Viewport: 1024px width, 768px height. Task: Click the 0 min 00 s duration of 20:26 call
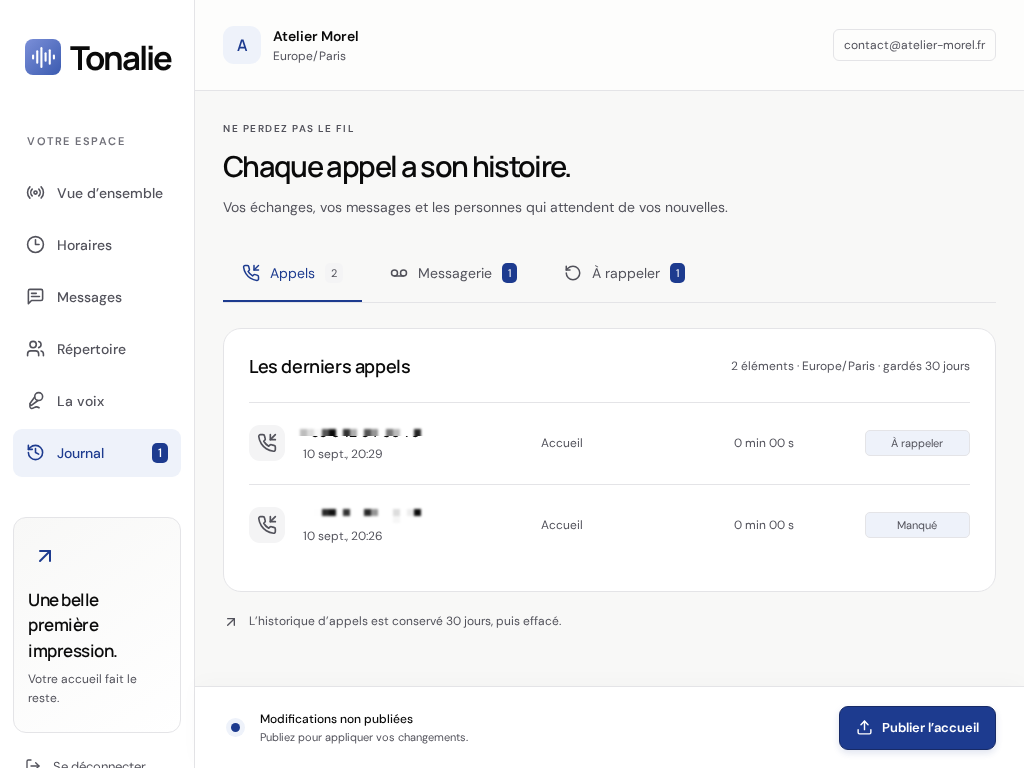[x=763, y=525]
